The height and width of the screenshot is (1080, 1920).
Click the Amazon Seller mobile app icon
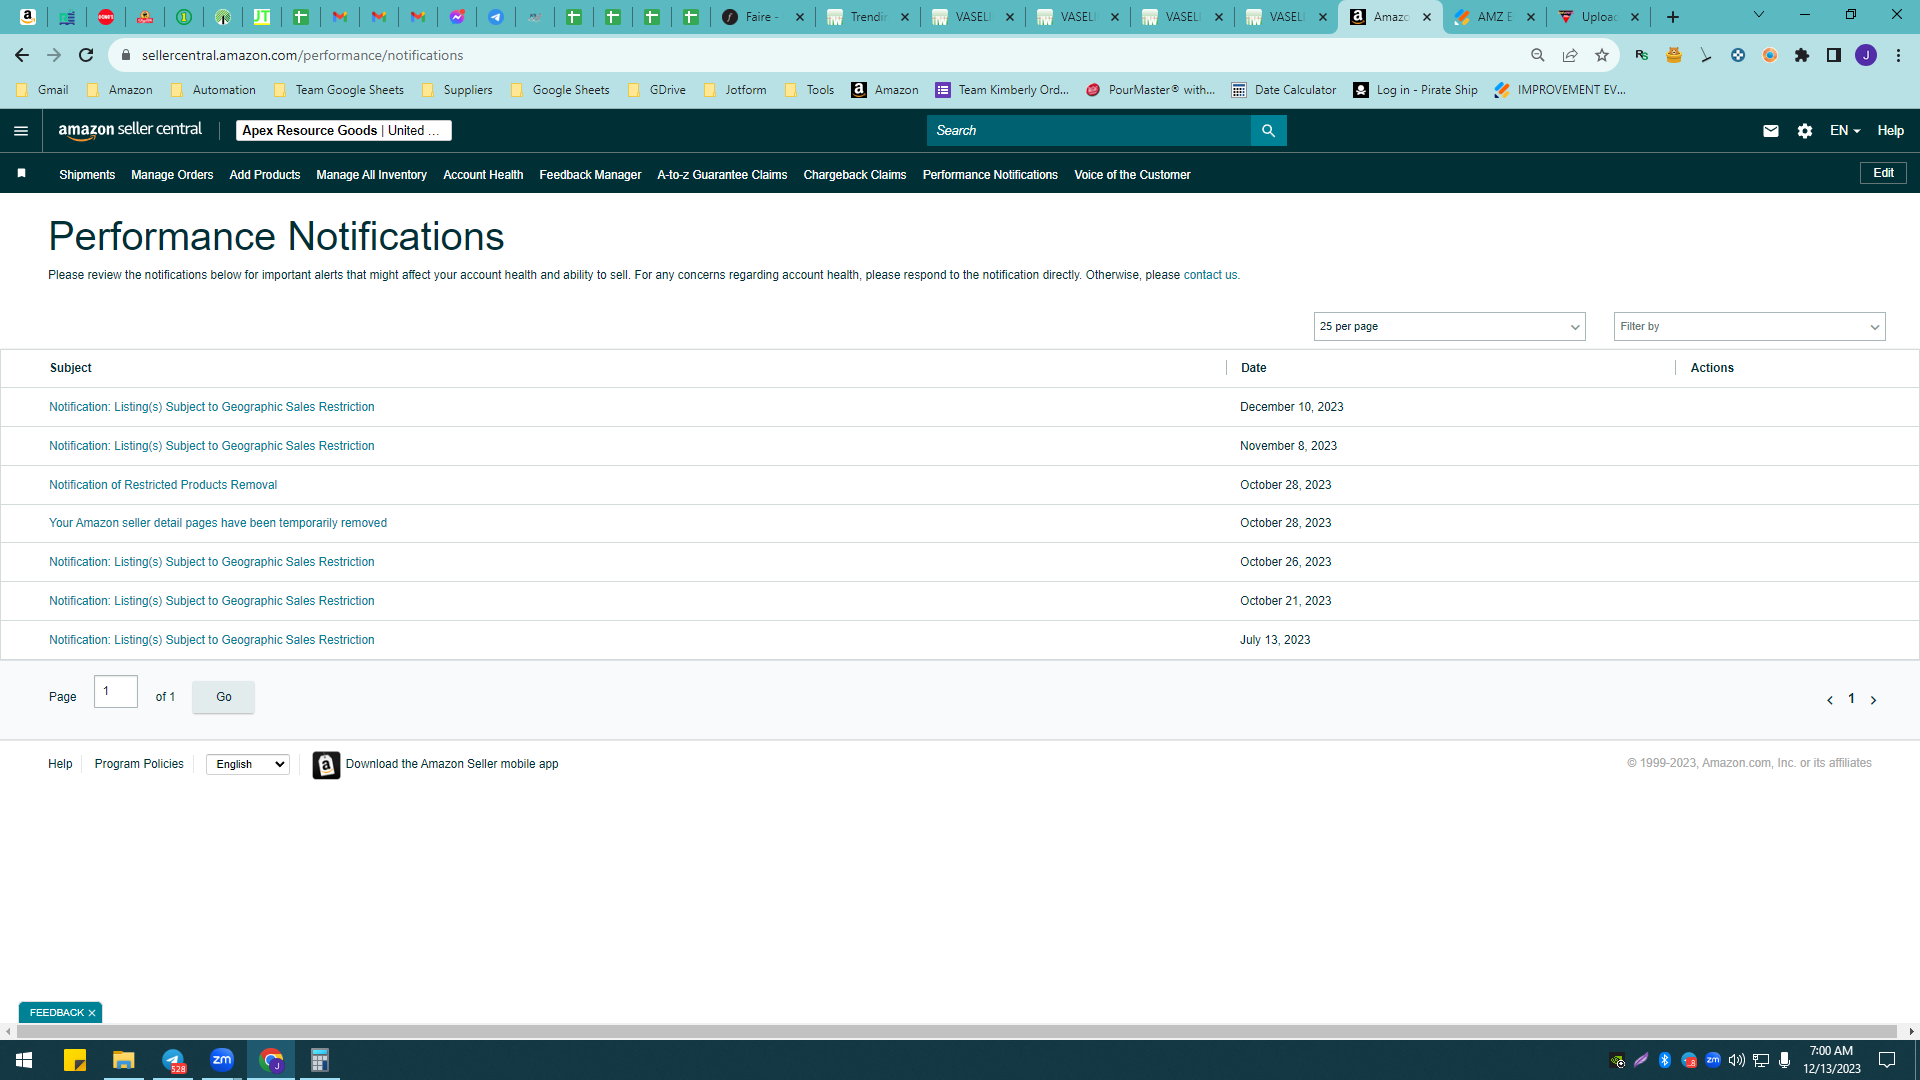[326, 765]
